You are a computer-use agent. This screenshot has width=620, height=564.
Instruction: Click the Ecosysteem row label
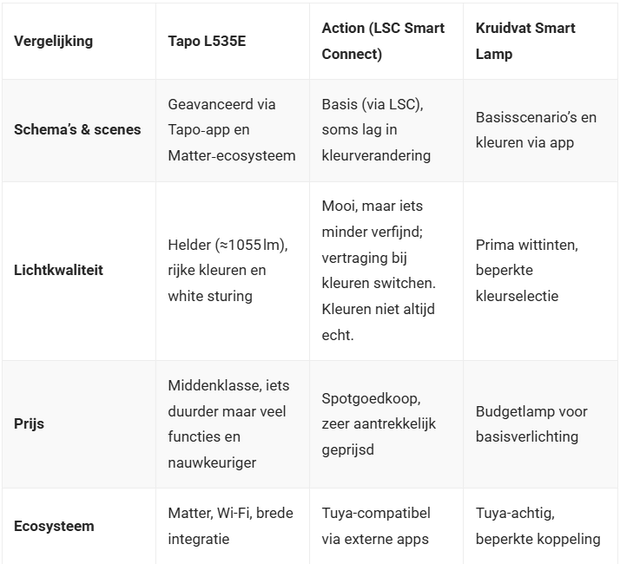click(55, 526)
